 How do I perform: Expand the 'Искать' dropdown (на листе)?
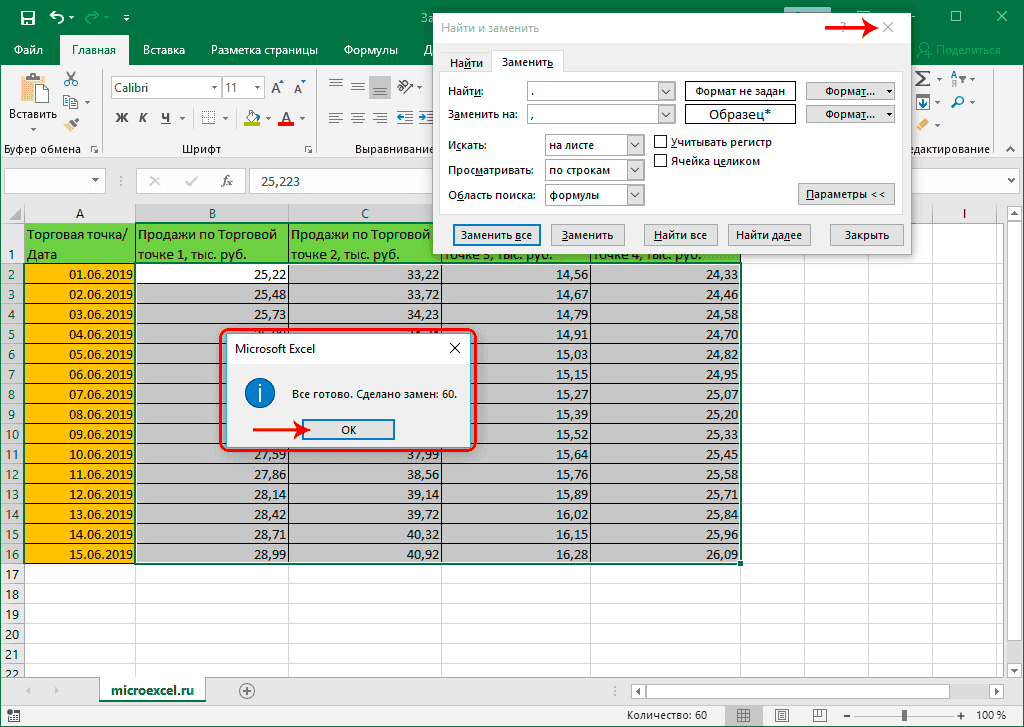634,145
